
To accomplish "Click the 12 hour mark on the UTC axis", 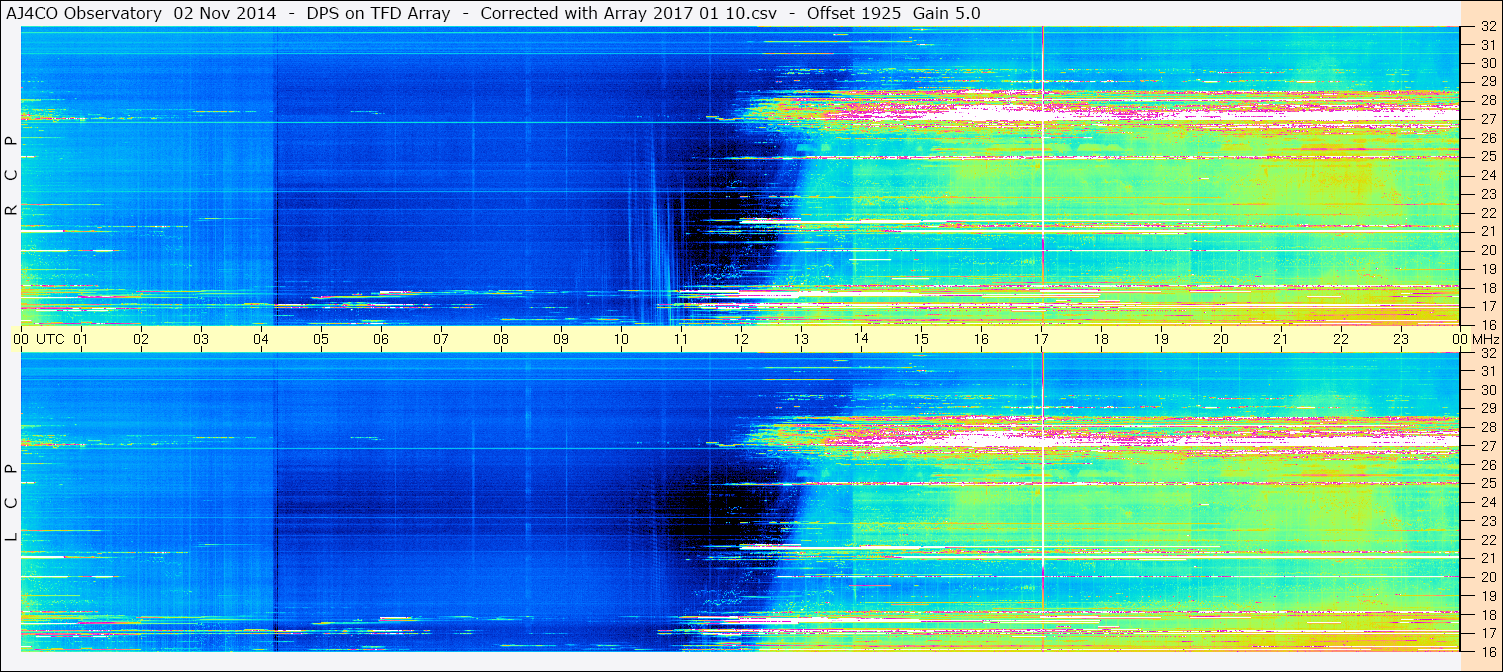I will pyautogui.click(x=741, y=339).
